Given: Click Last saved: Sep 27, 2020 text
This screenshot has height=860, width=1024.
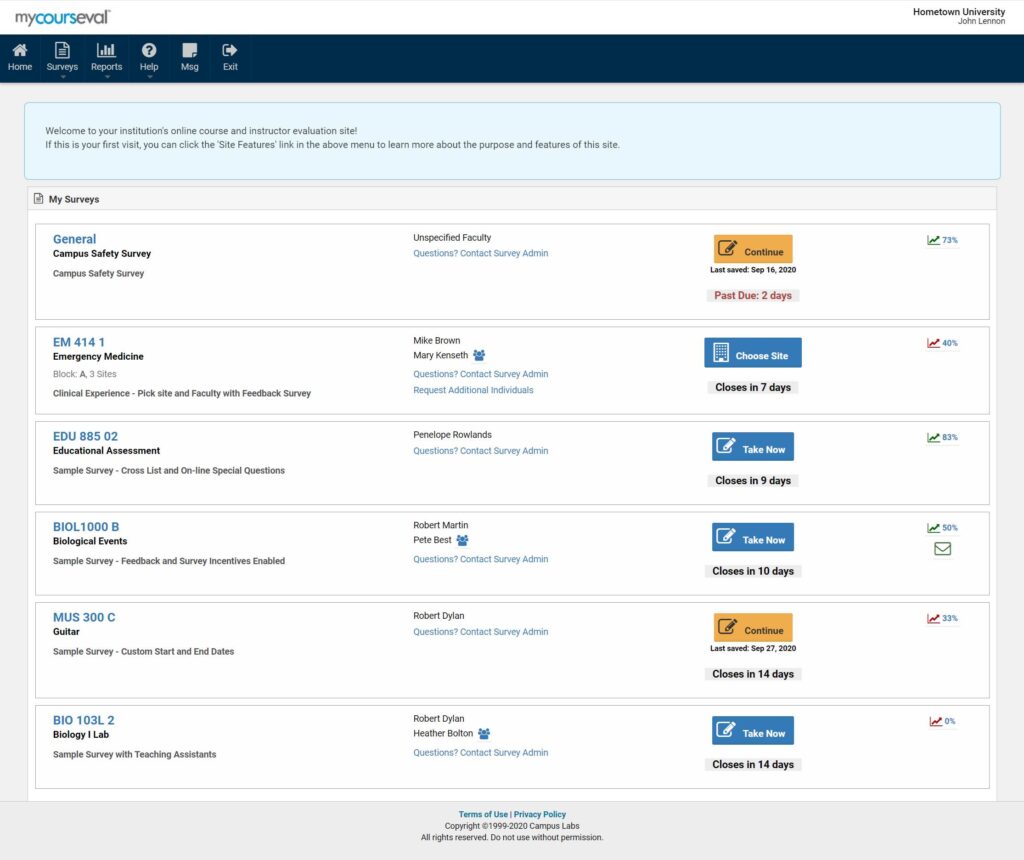Looking at the screenshot, I should click(753, 648).
